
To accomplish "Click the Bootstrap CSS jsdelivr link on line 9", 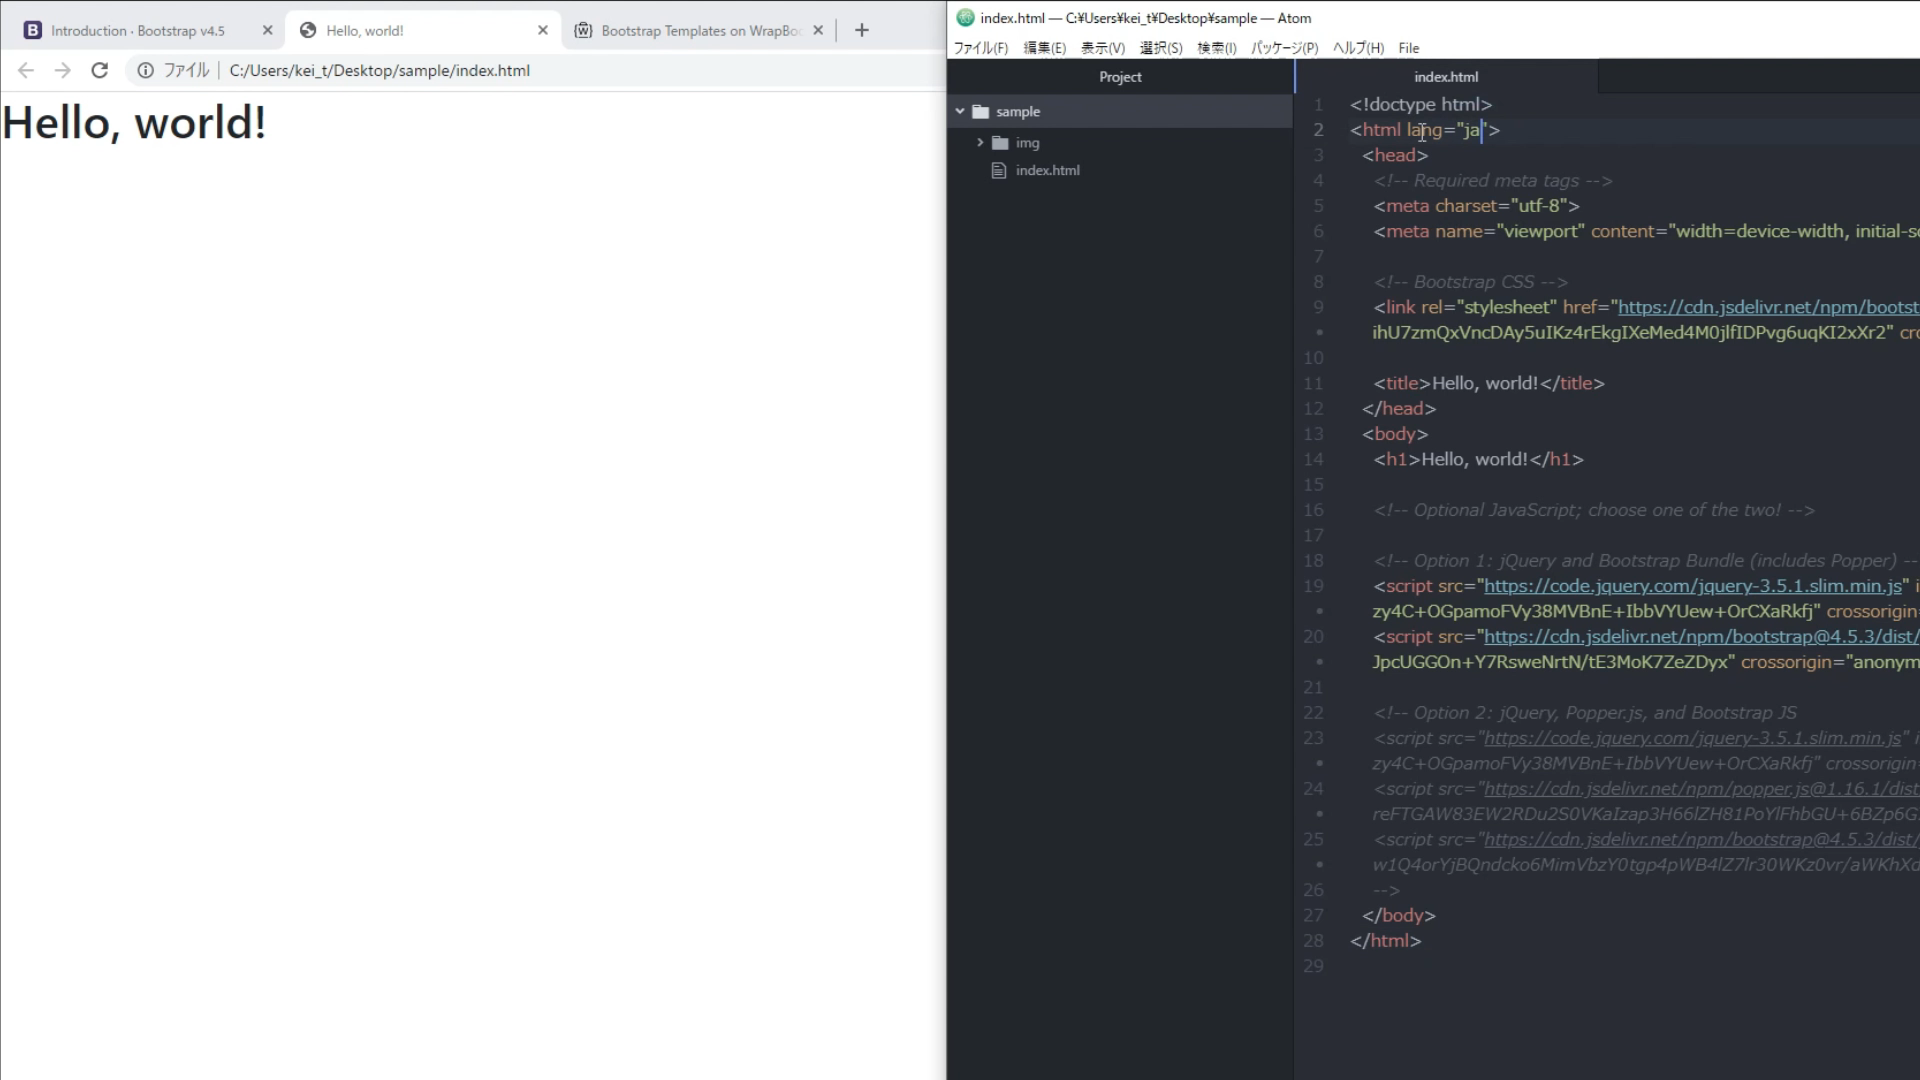I will (1768, 307).
